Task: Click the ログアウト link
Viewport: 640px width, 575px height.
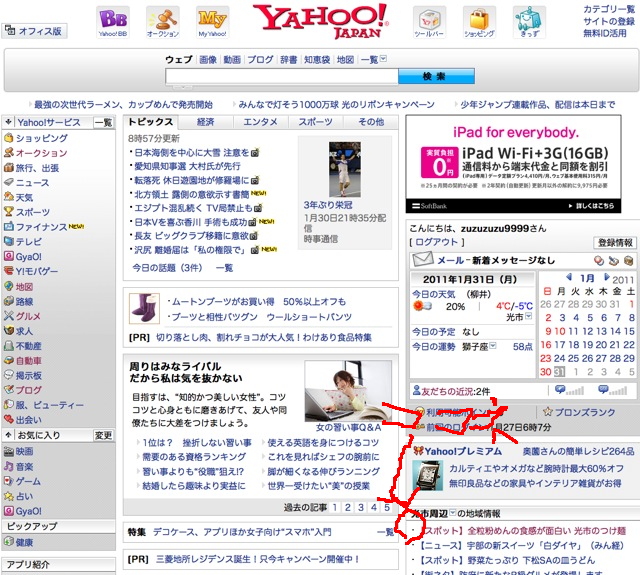Action: coord(436,242)
